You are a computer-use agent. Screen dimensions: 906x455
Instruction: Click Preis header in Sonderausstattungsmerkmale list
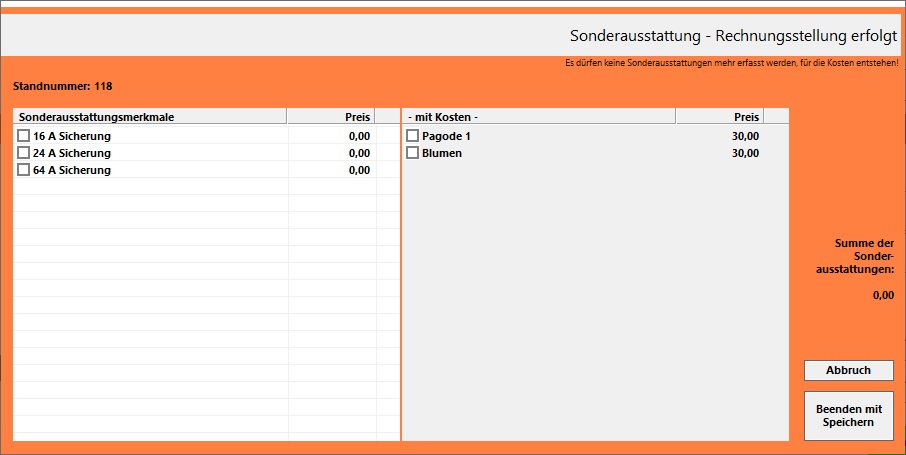click(x=332, y=117)
